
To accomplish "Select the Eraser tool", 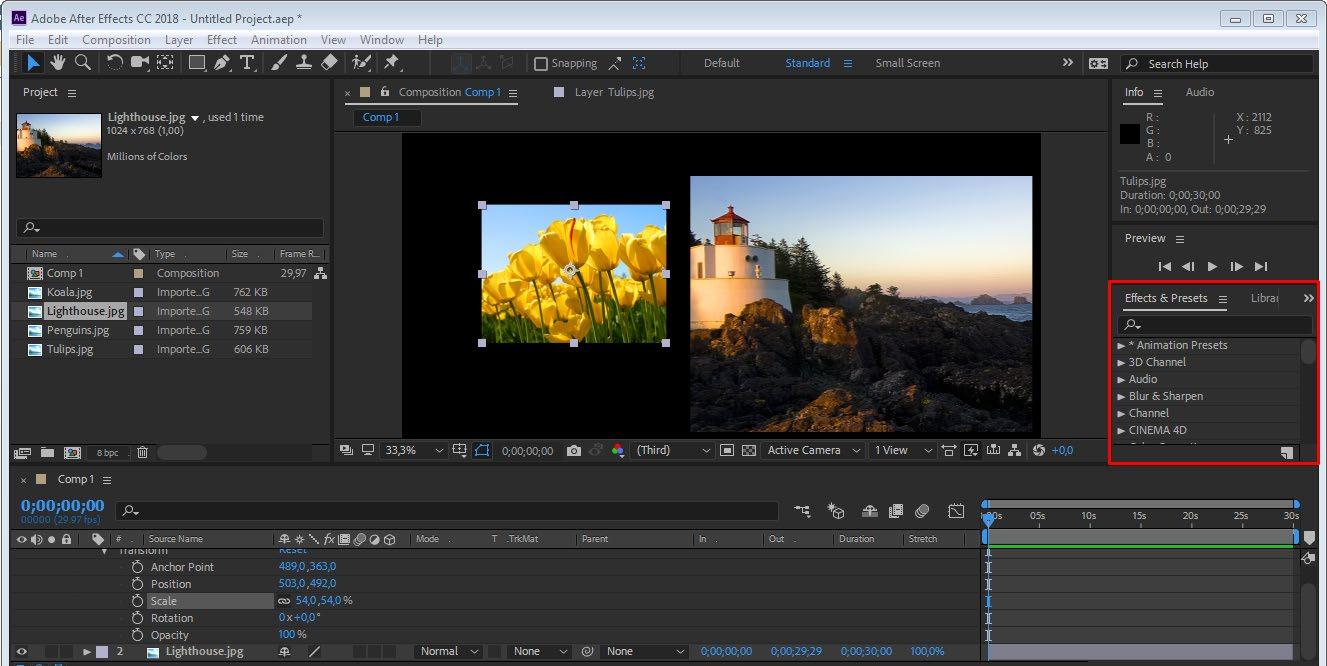I will click(x=329, y=63).
